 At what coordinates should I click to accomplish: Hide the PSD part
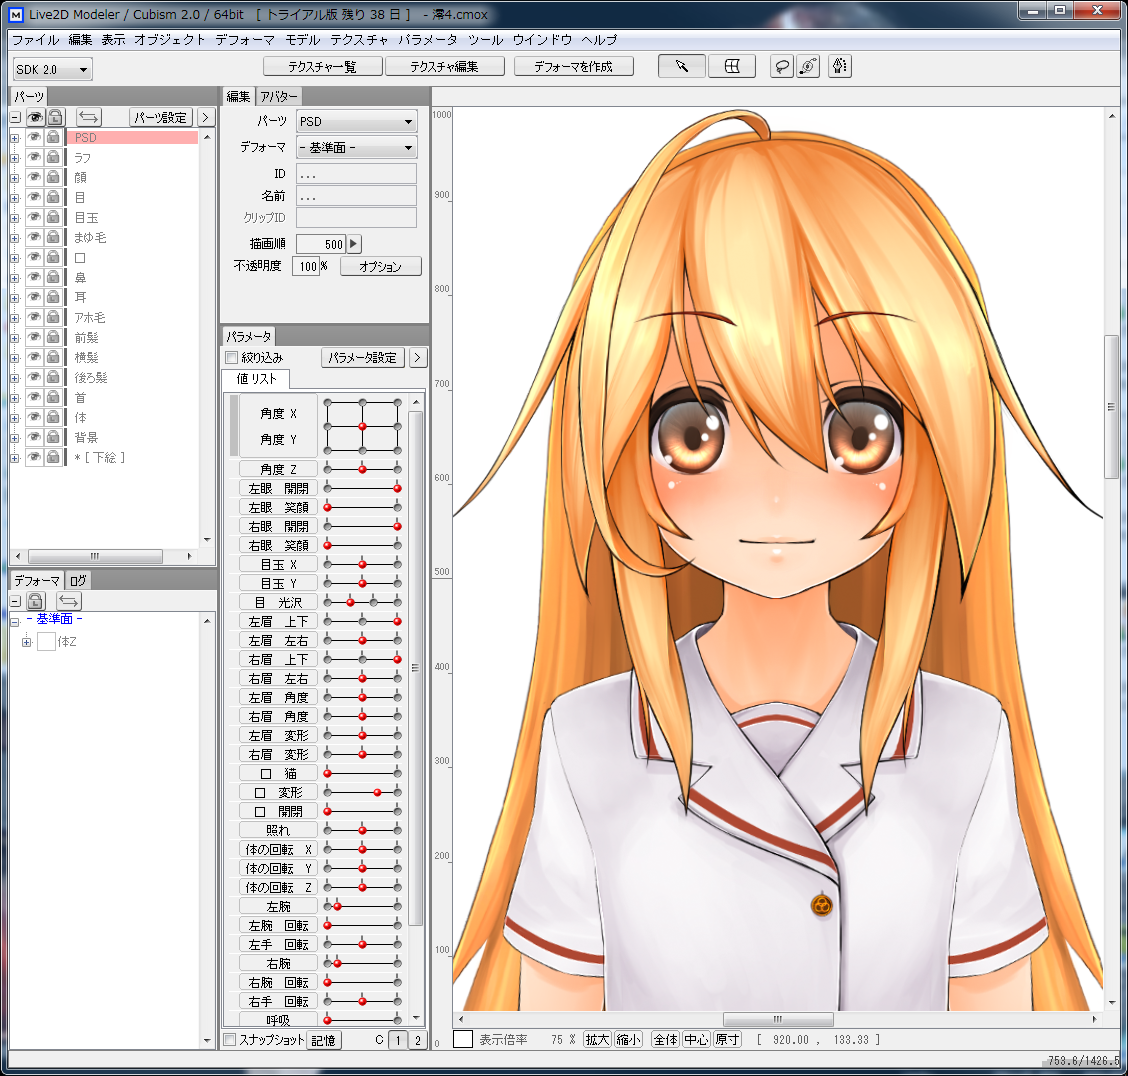(34, 137)
